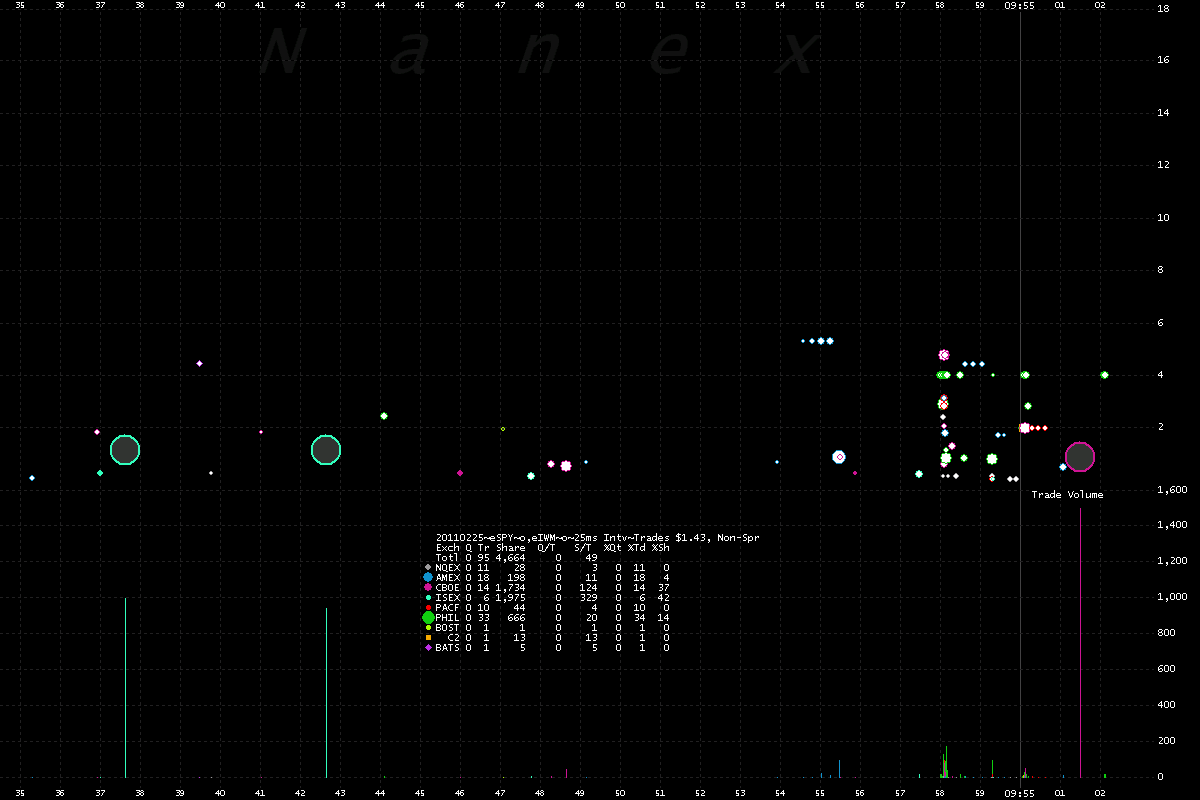Click the 'Totl' summary row label

click(448, 557)
